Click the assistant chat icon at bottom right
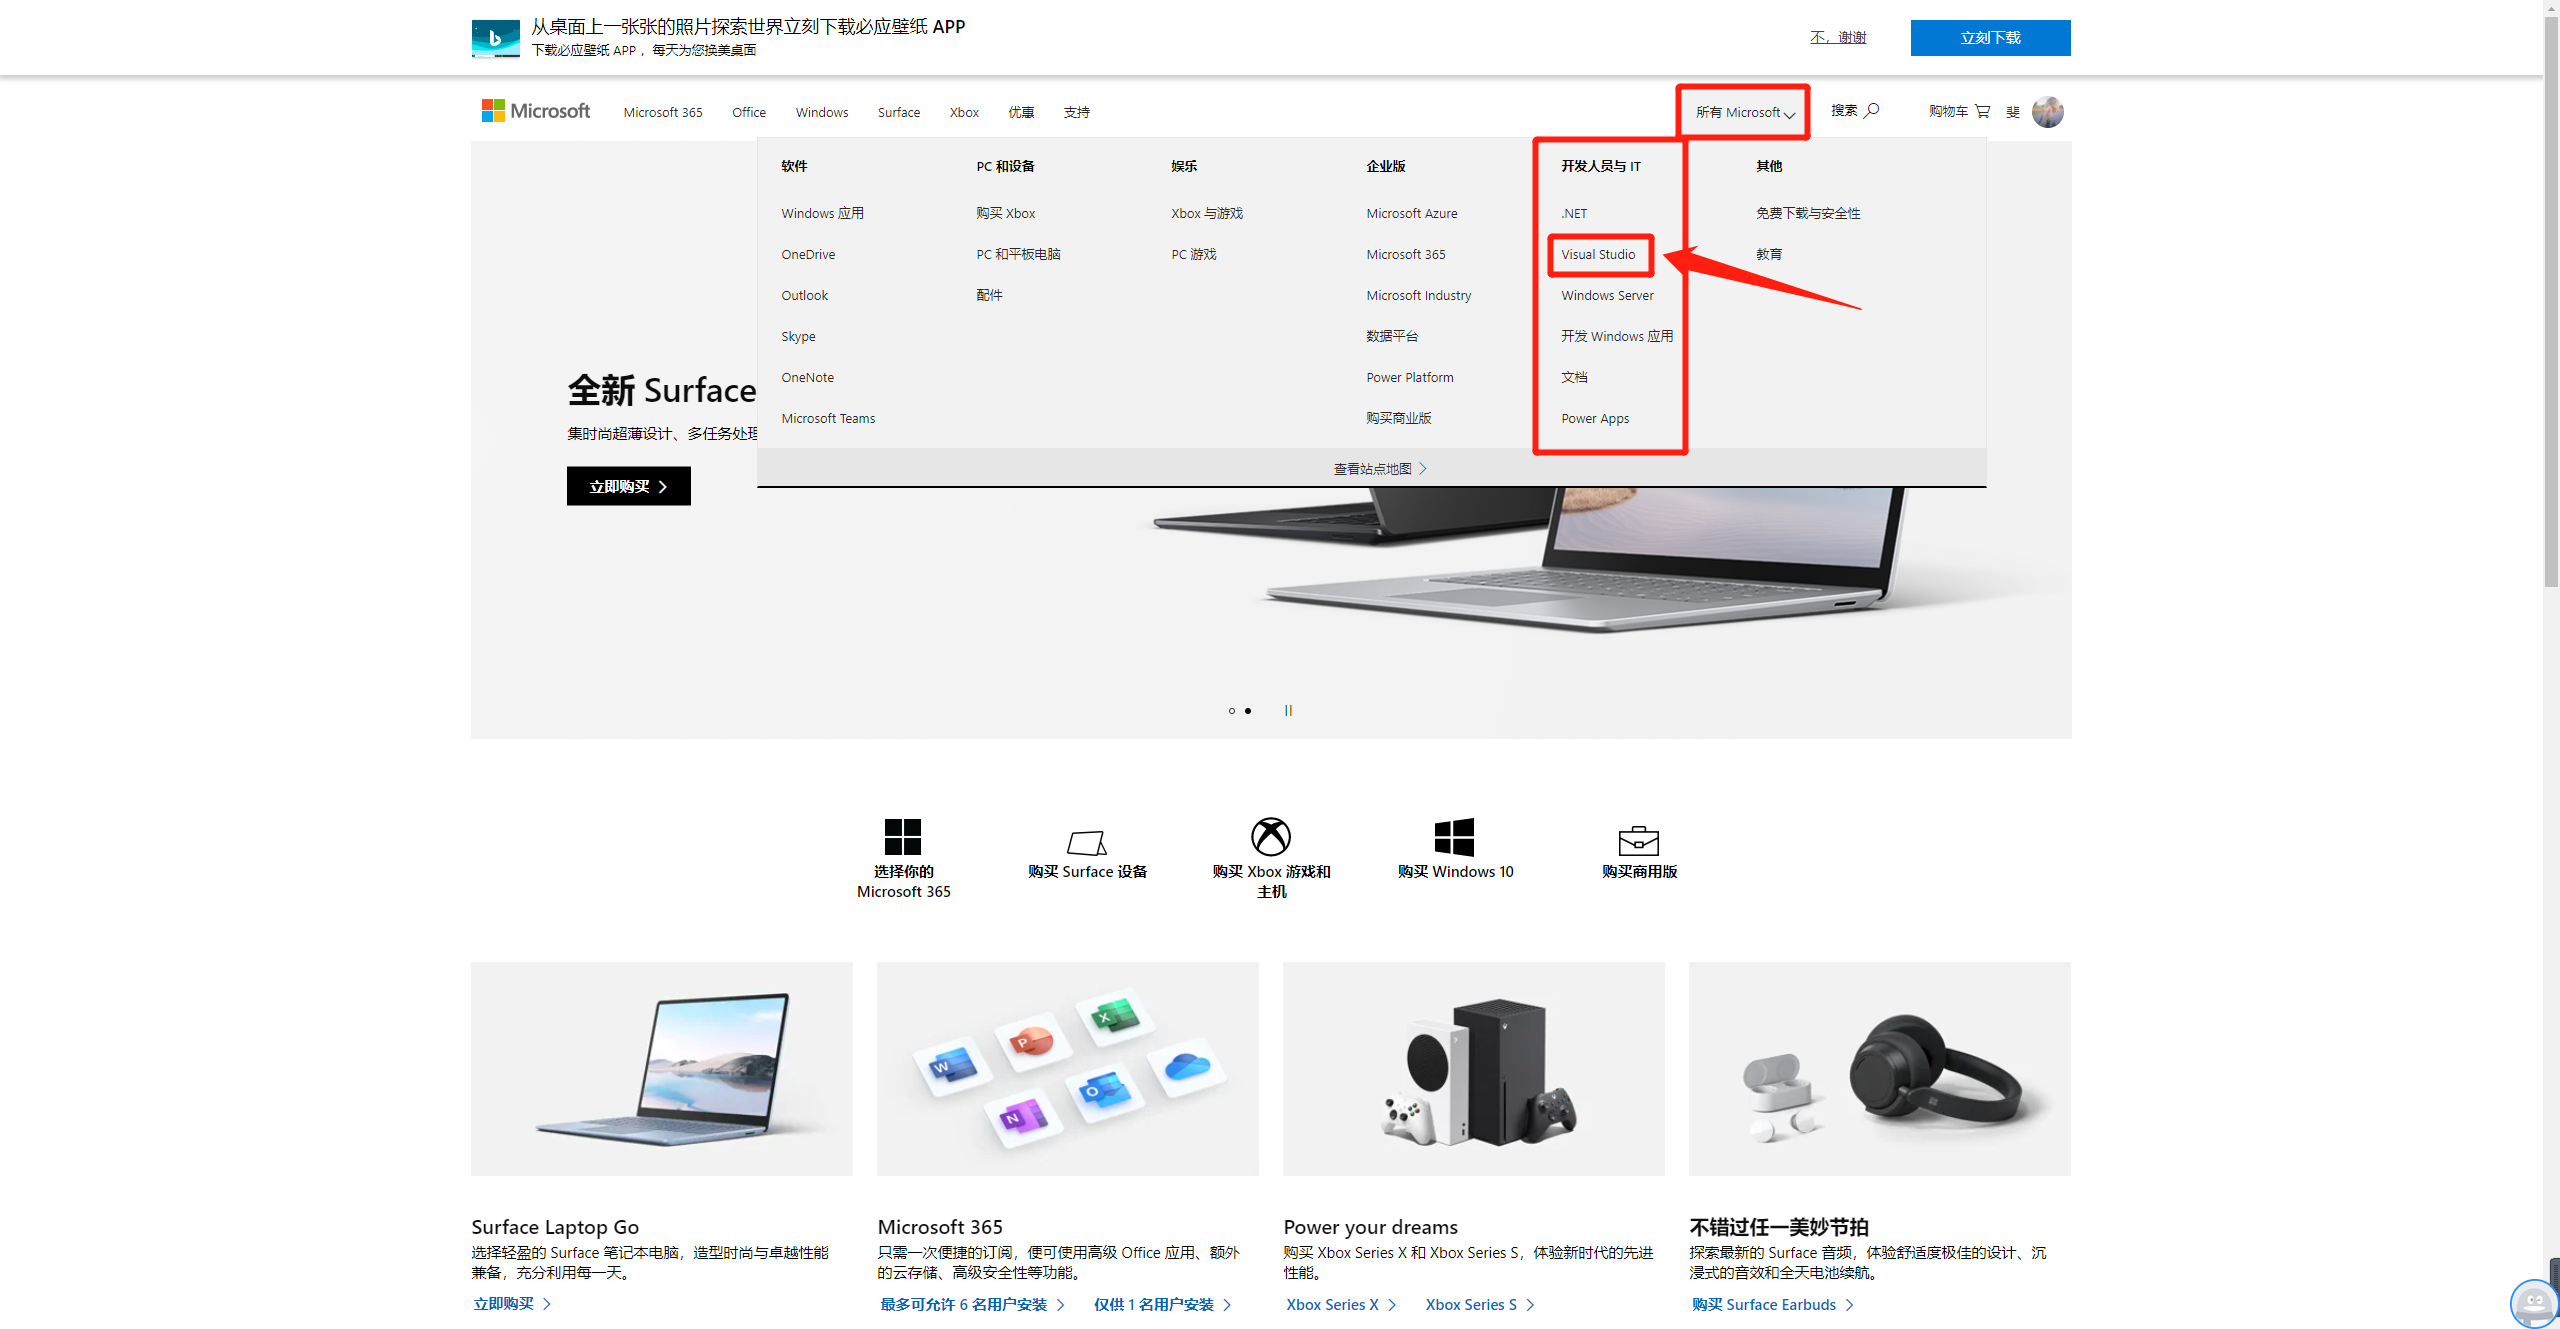This screenshot has width=2560, height=1329. point(2534,1303)
